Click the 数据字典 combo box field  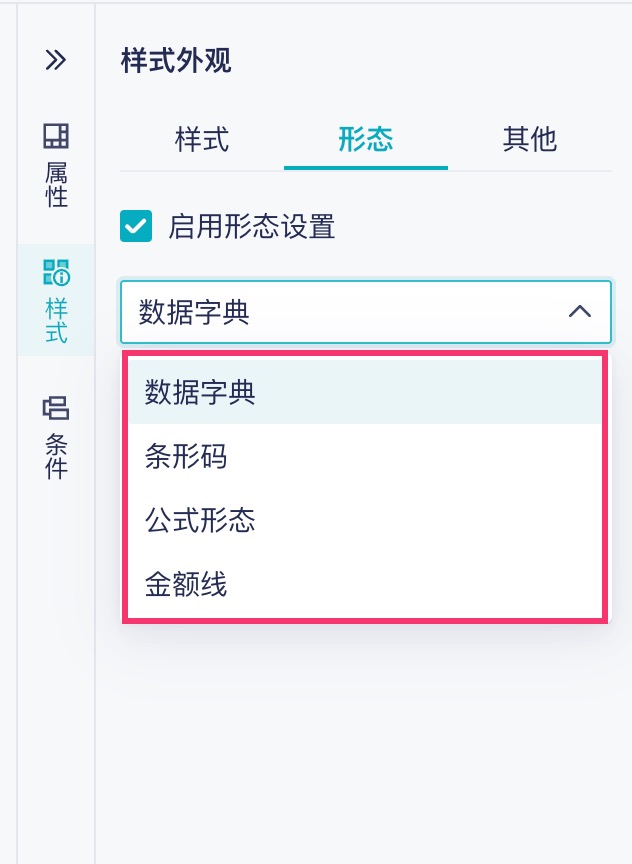pos(340,312)
